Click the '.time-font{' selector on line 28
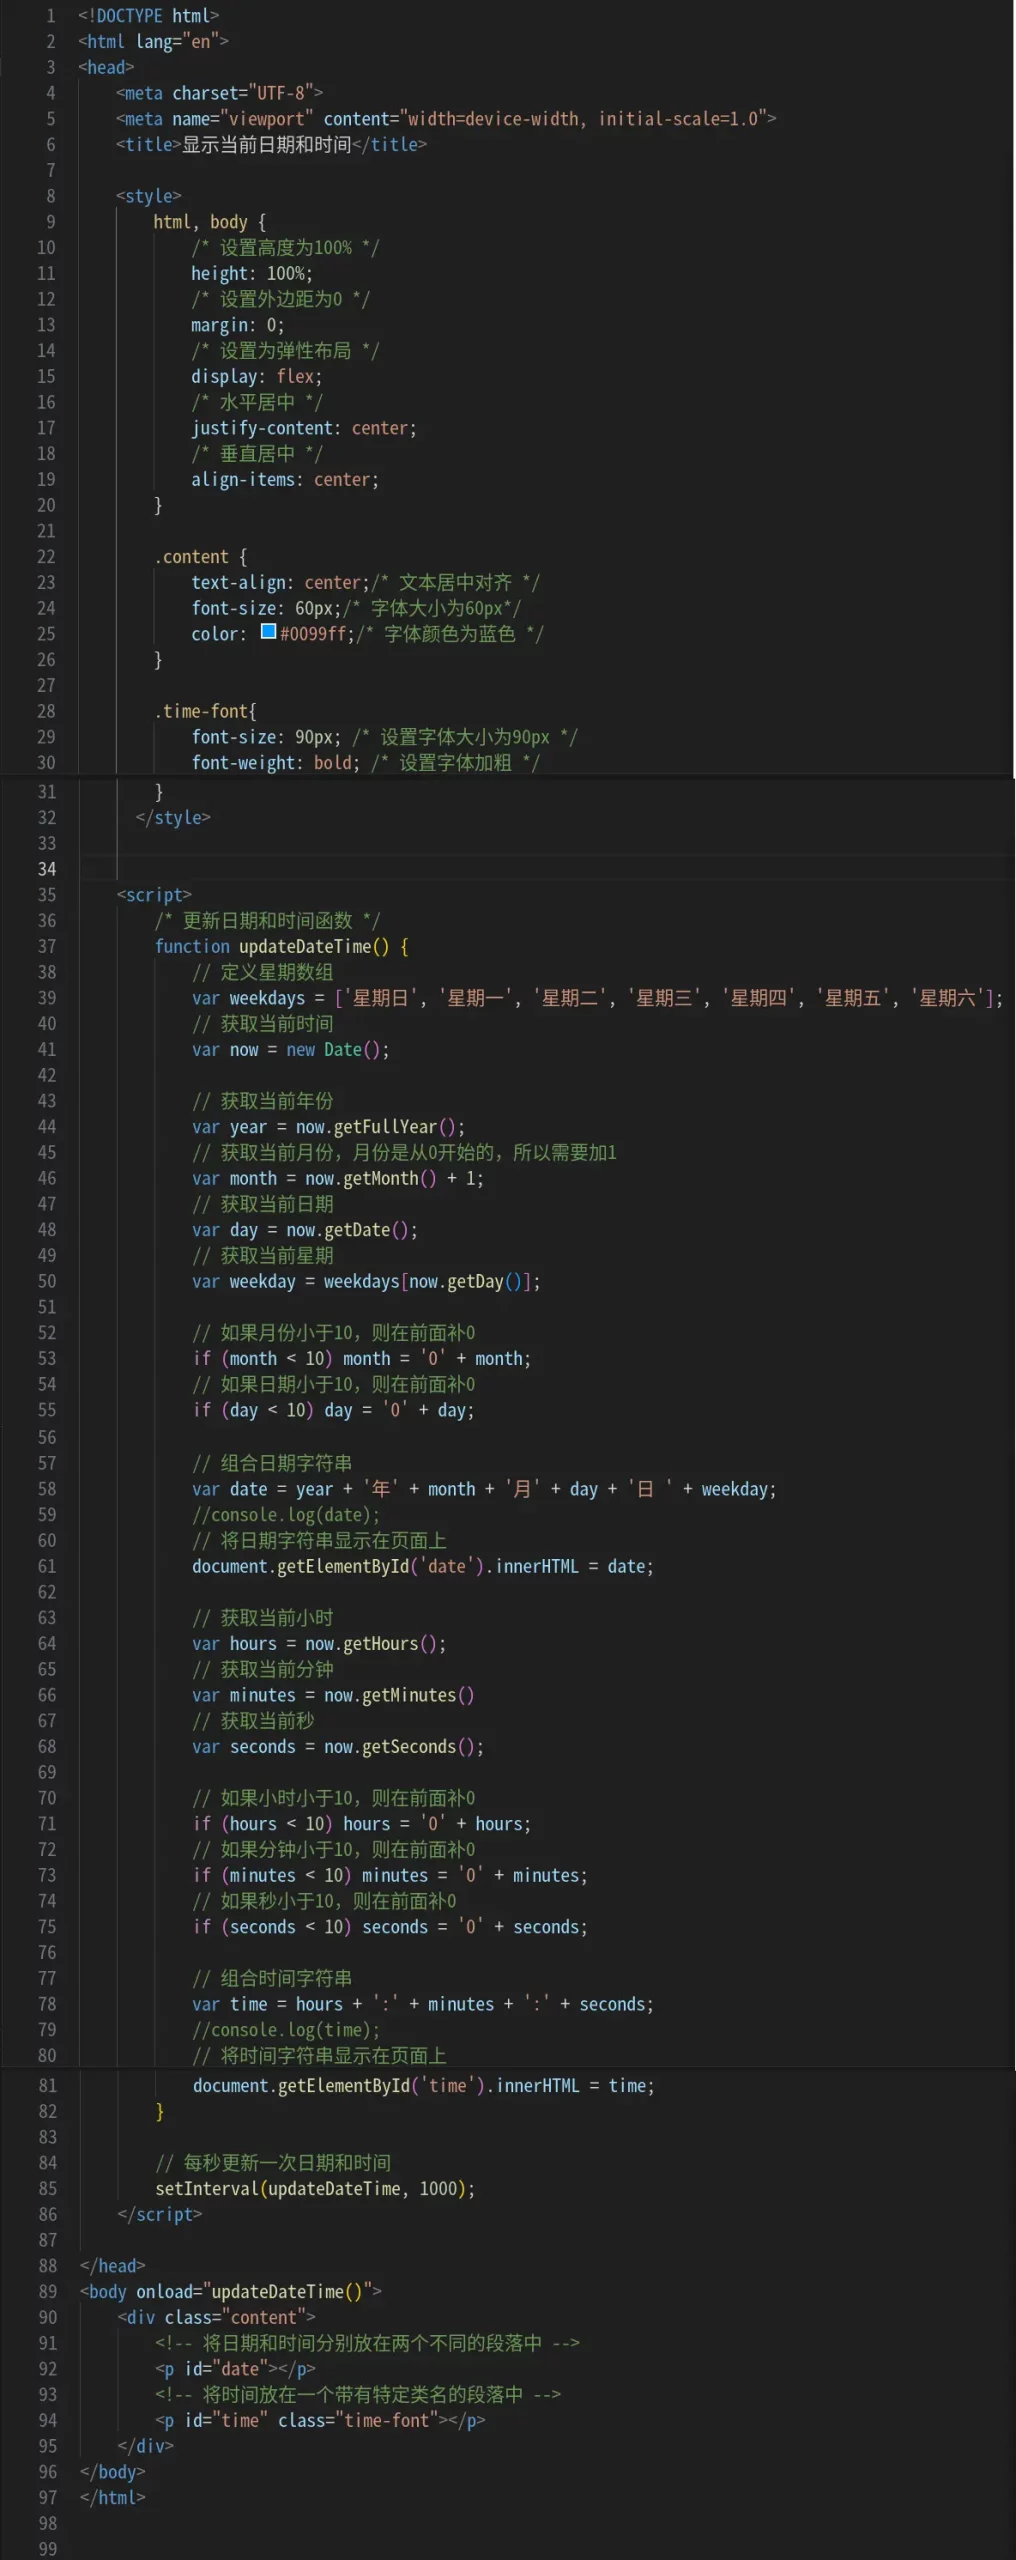 205,712
